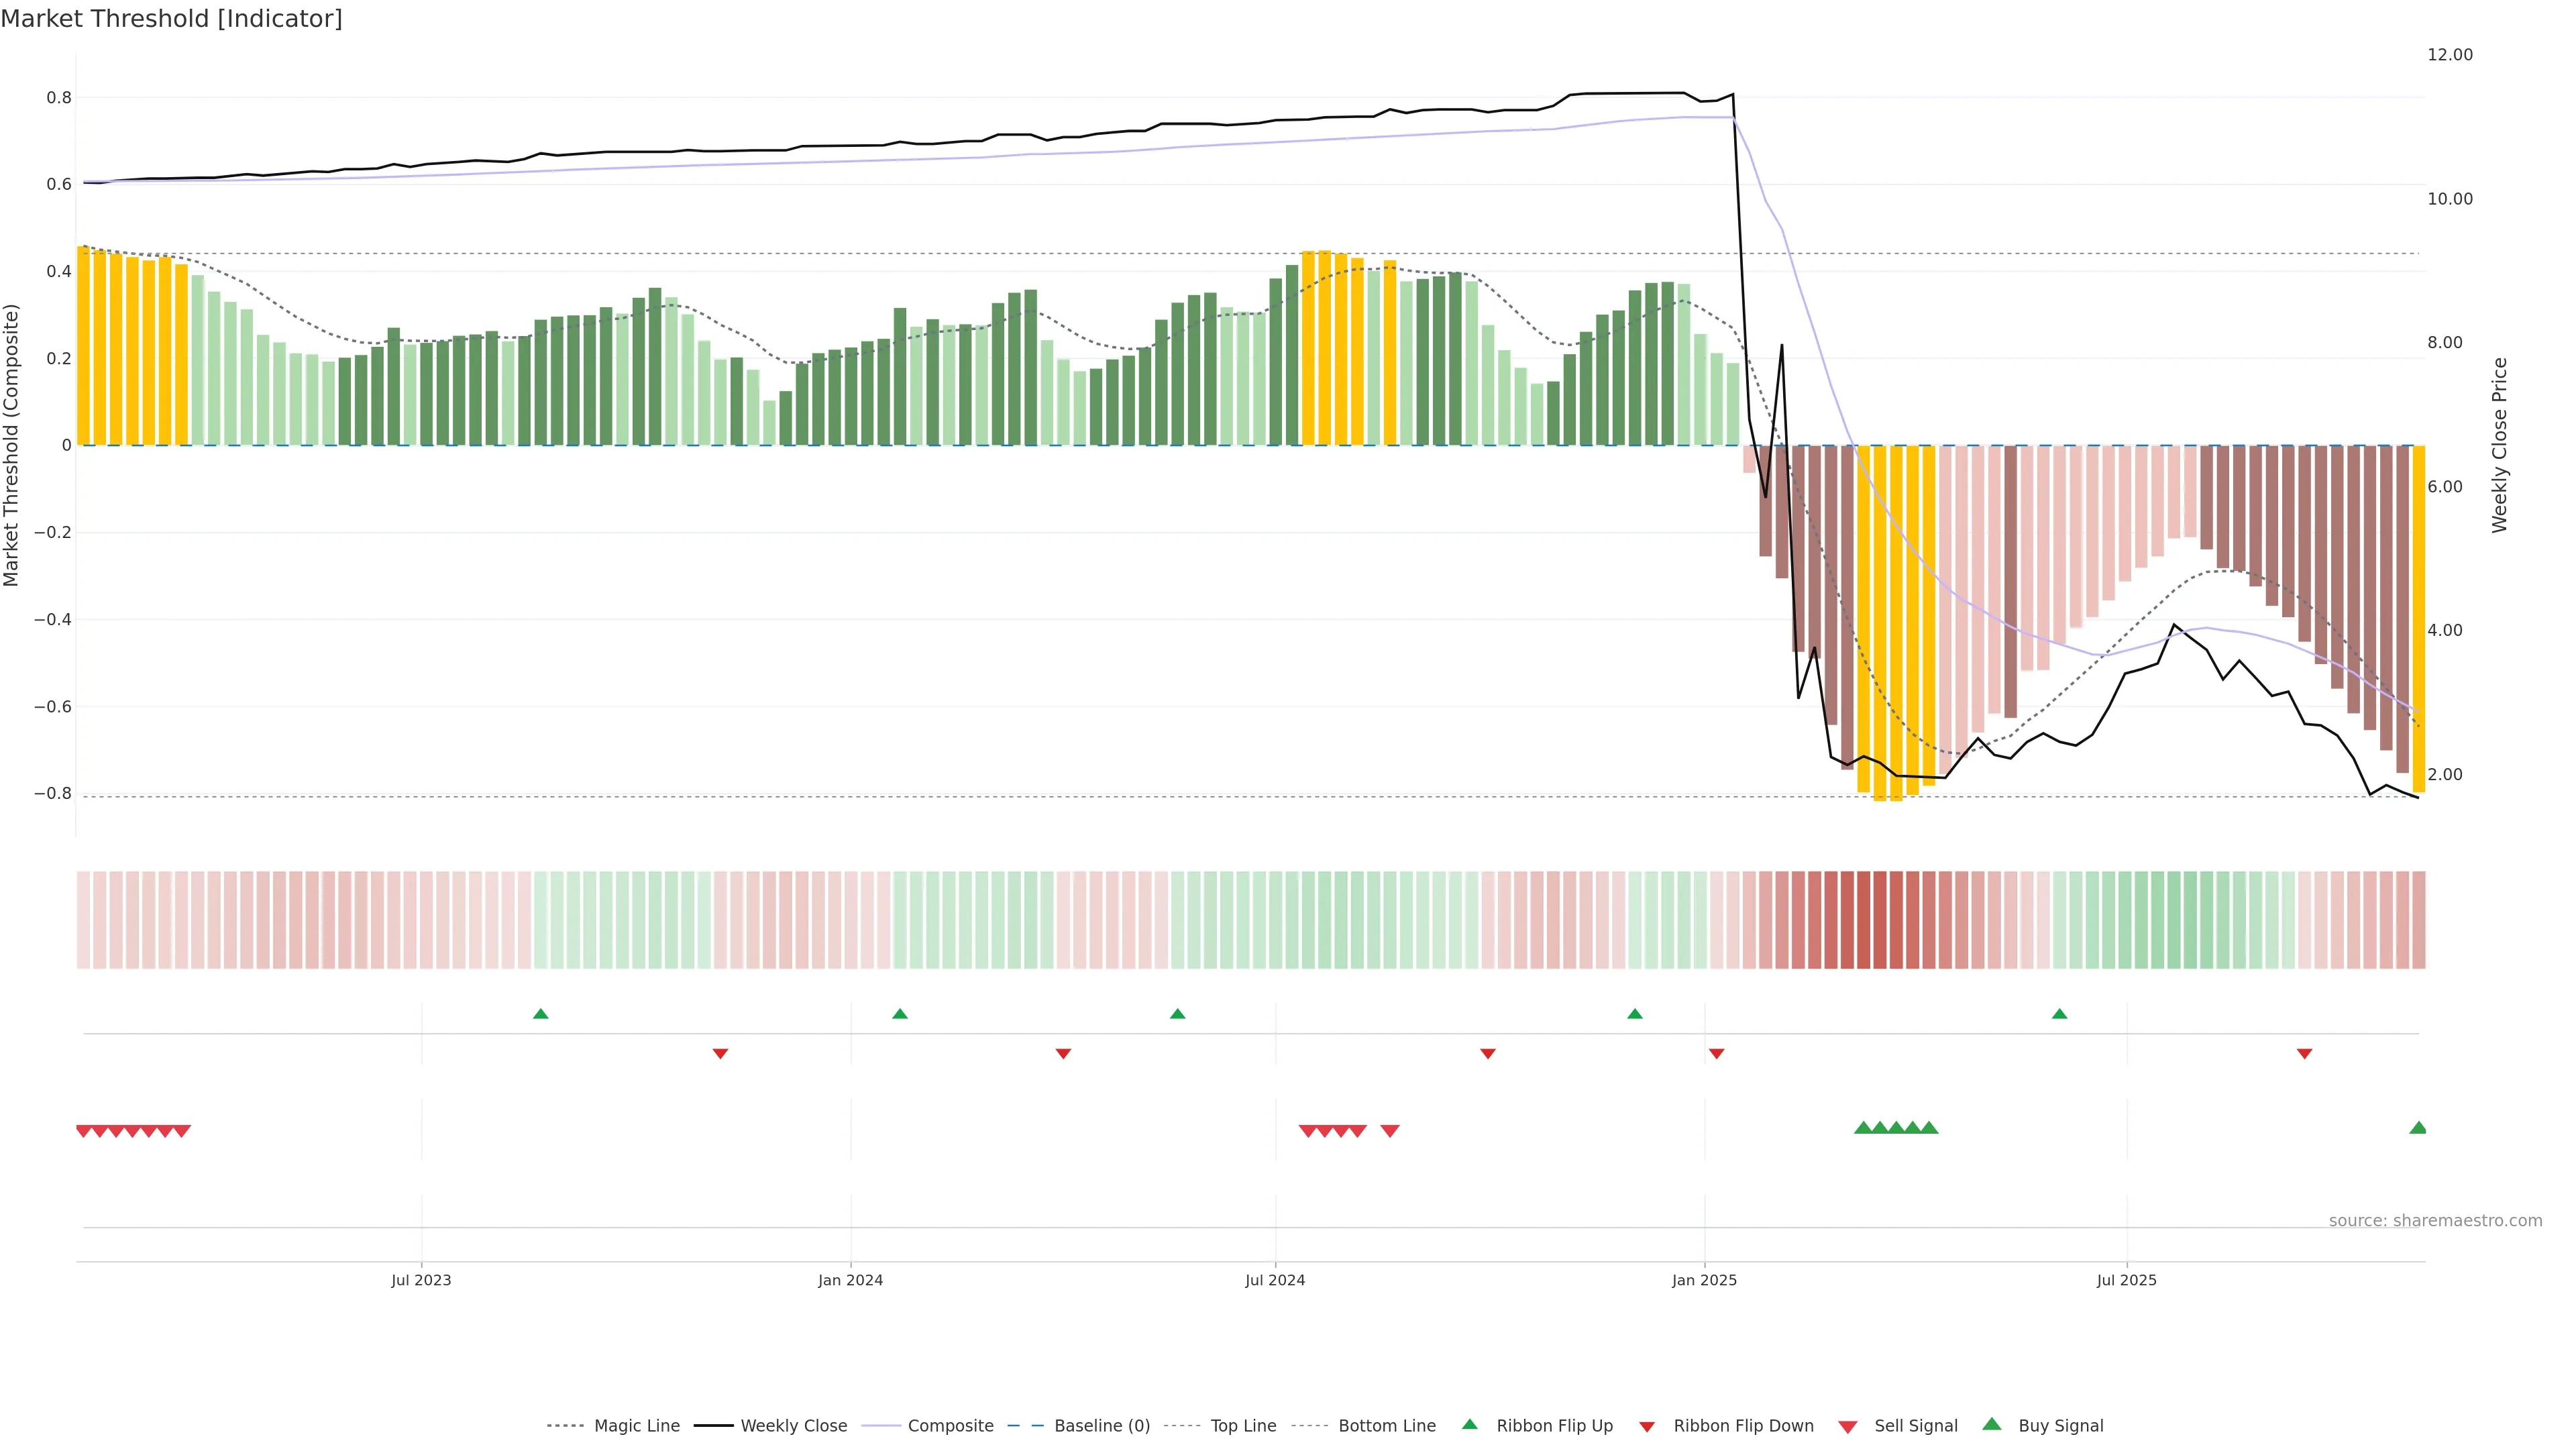This screenshot has width=2576, height=1449.
Task: Click Ribbon Flip Down legend marker
Action: click(1646, 1426)
